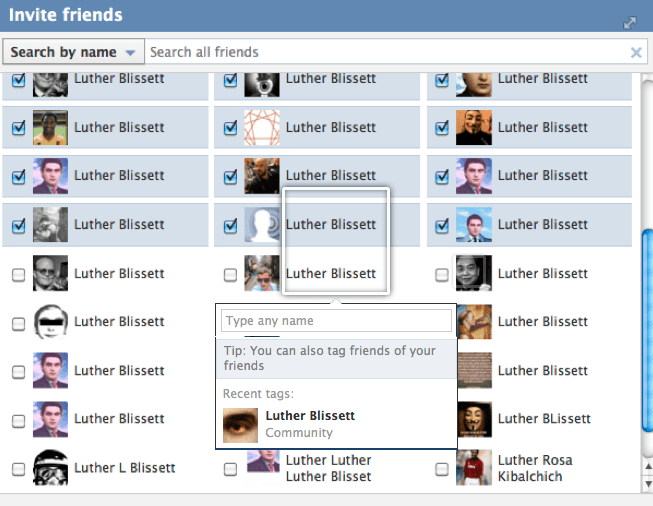The image size is (653, 506).
Task: Clear the friend search with X icon
Action: click(636, 53)
